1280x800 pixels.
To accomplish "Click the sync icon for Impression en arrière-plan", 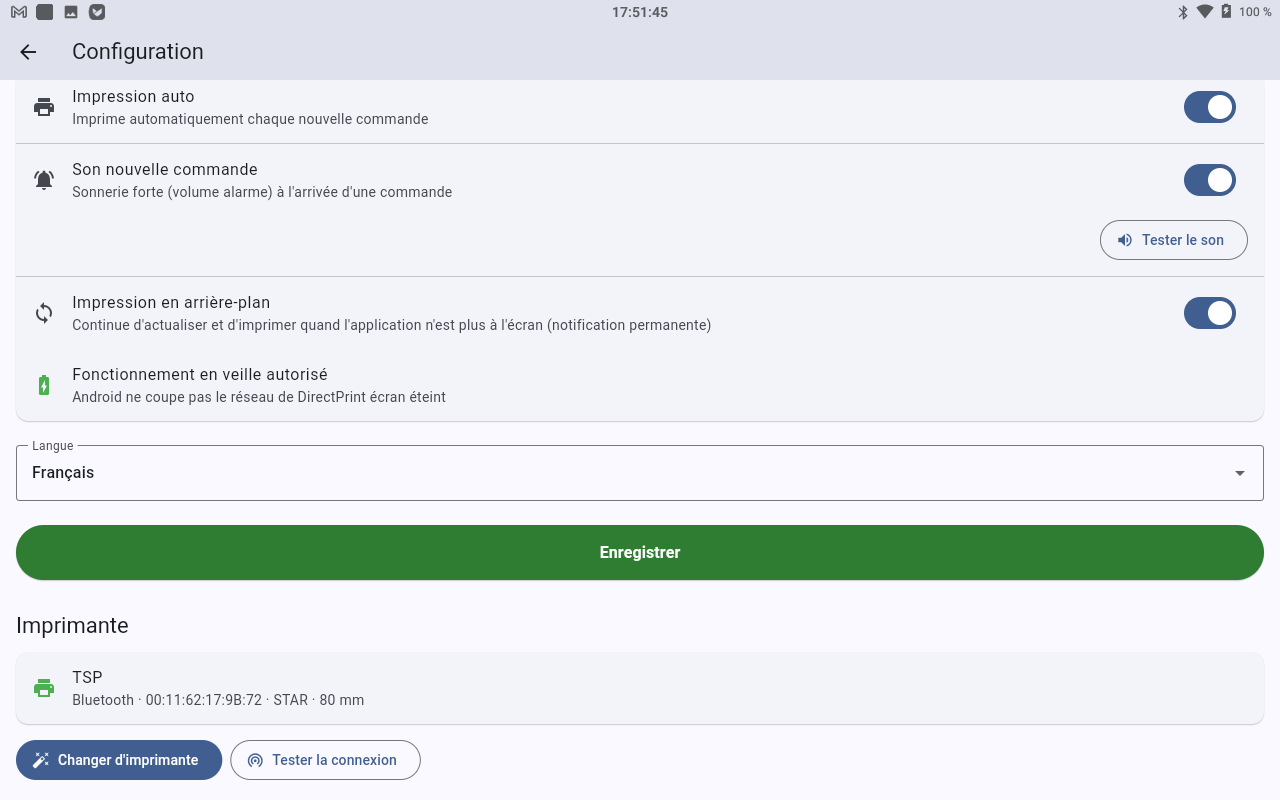I will pos(44,313).
